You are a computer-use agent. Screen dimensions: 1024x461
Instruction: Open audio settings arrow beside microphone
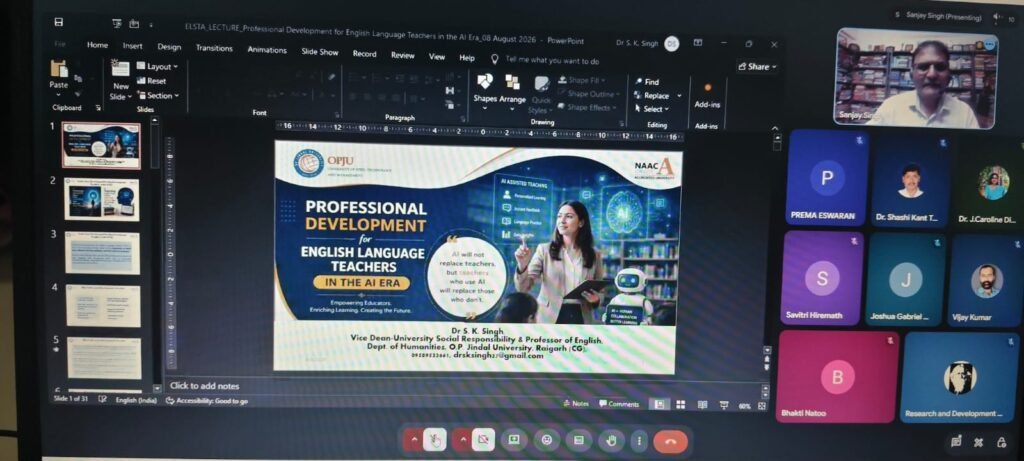413,440
